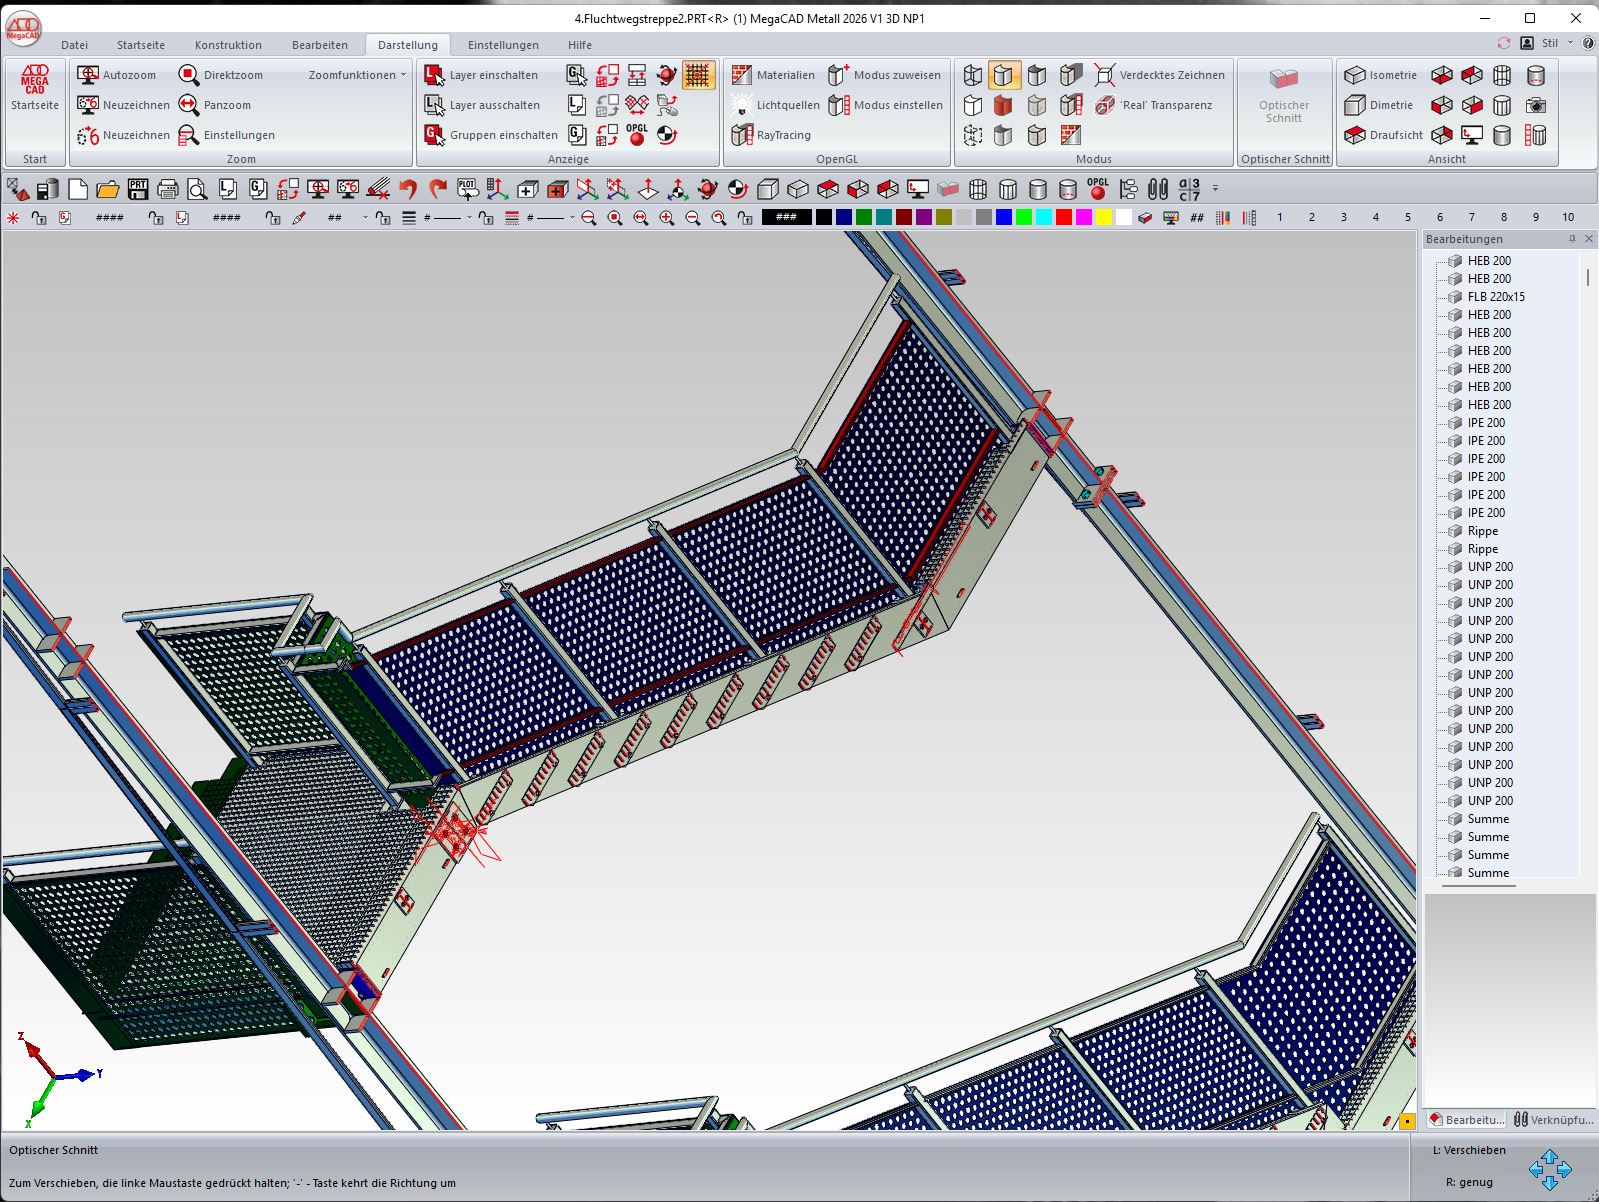Image resolution: width=1599 pixels, height=1202 pixels.
Task: Switch to the Einstellungen ribbon tab
Action: coord(503,45)
